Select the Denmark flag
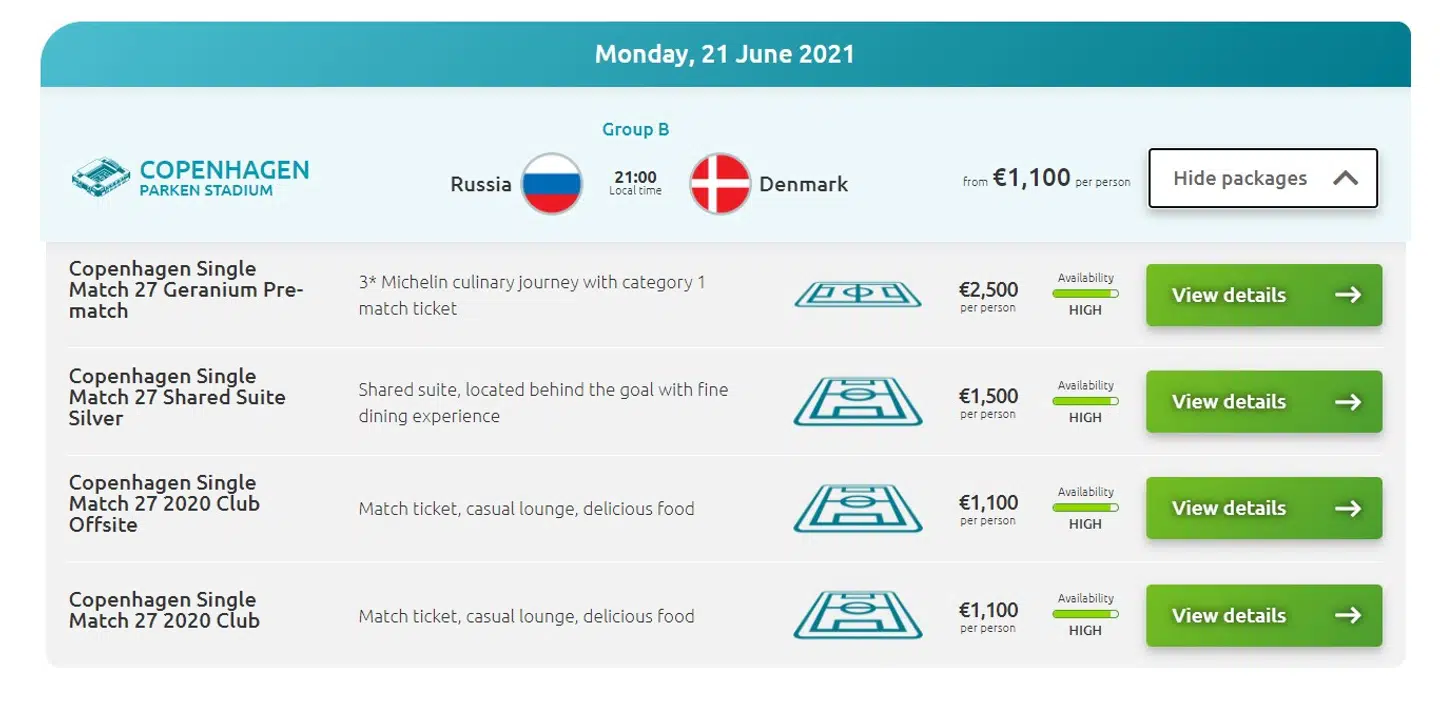The width and height of the screenshot is (1440, 705). (x=718, y=184)
